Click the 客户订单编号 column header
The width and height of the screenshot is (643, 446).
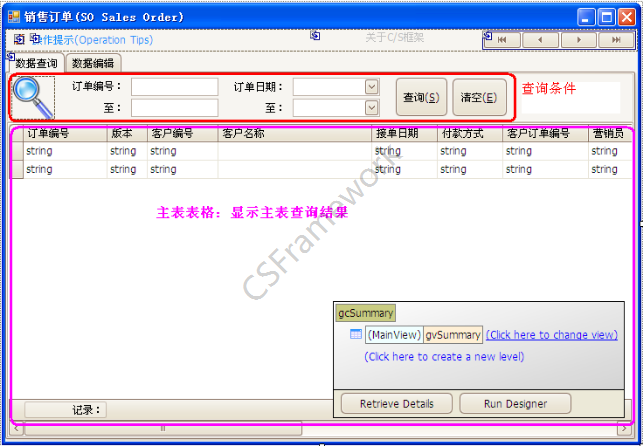coord(546,134)
